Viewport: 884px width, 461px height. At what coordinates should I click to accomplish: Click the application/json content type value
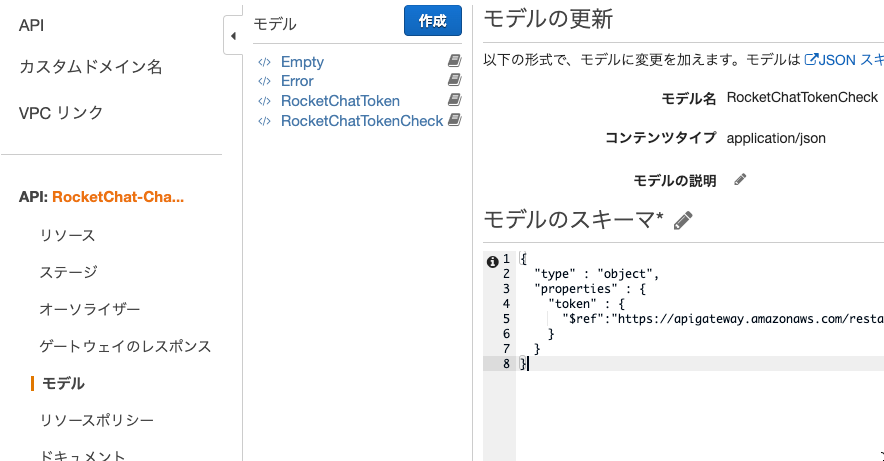(776, 138)
